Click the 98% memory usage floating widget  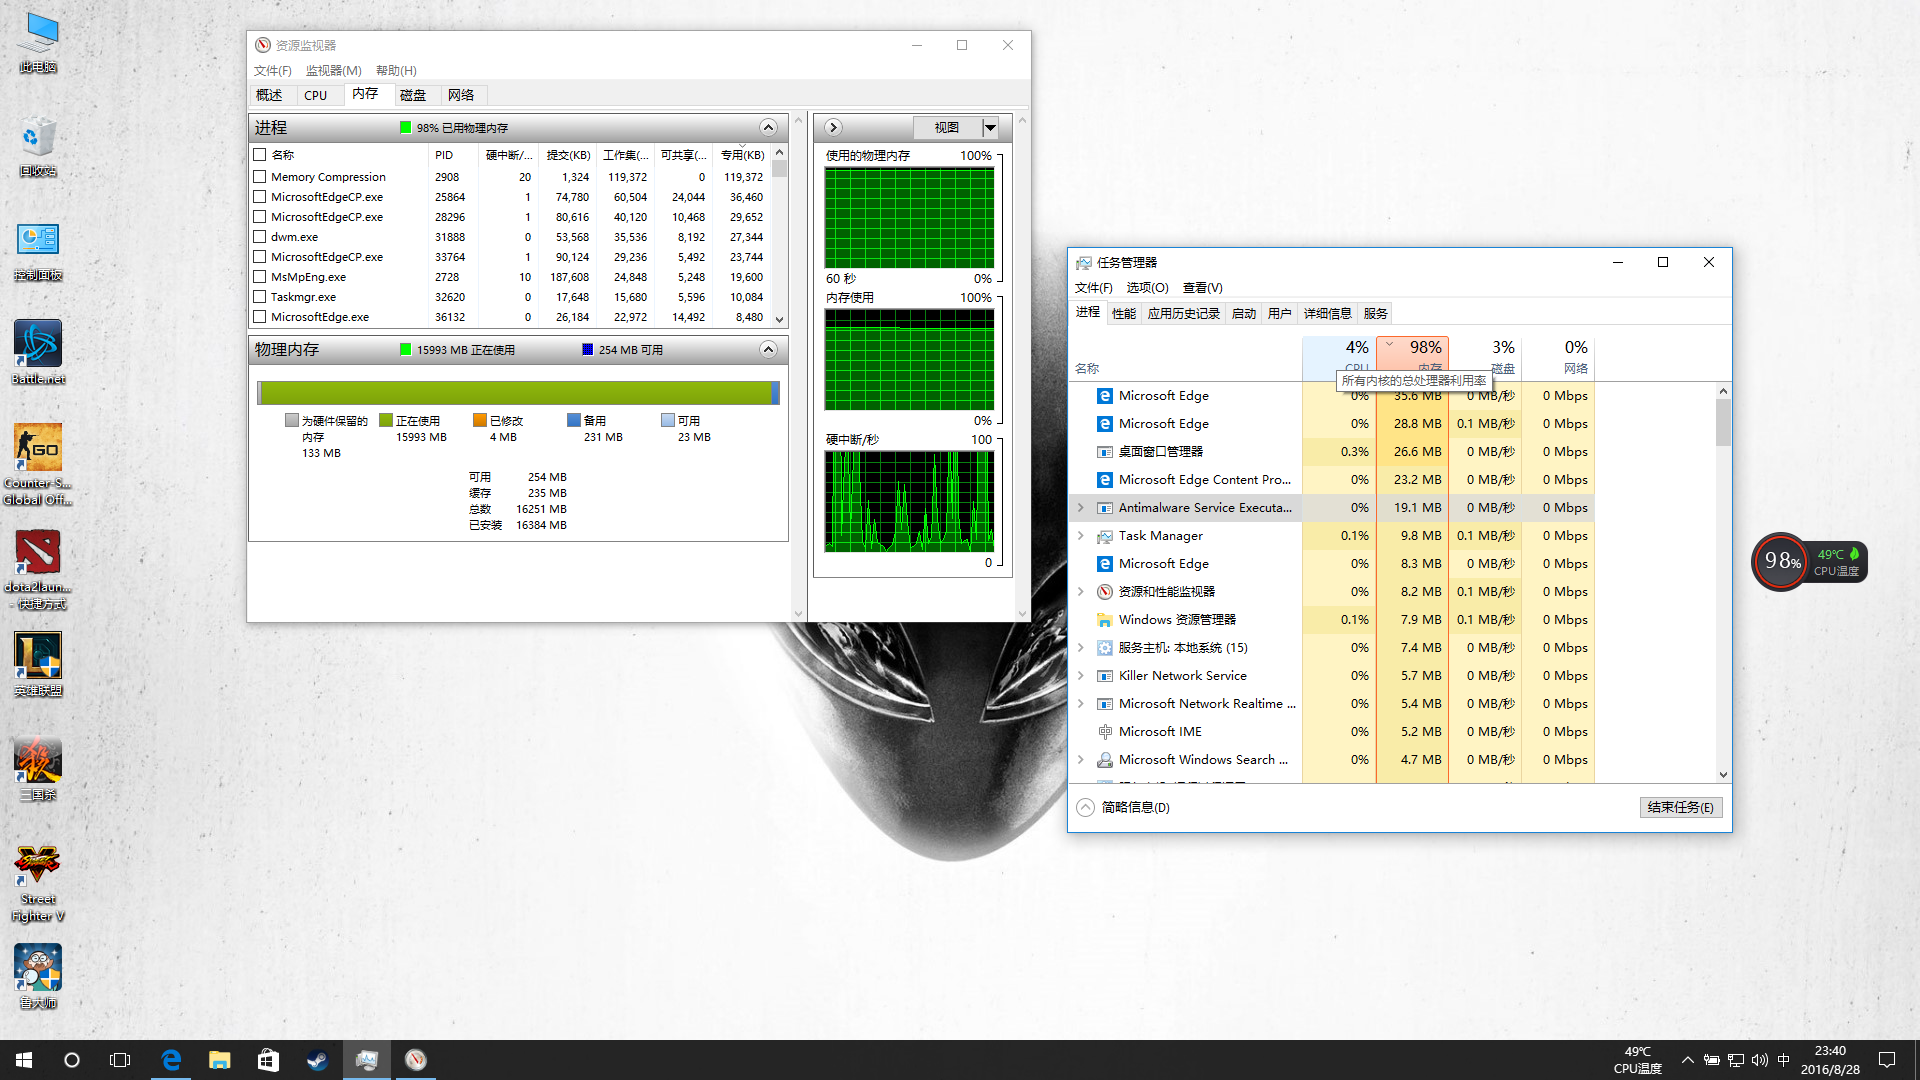1781,561
